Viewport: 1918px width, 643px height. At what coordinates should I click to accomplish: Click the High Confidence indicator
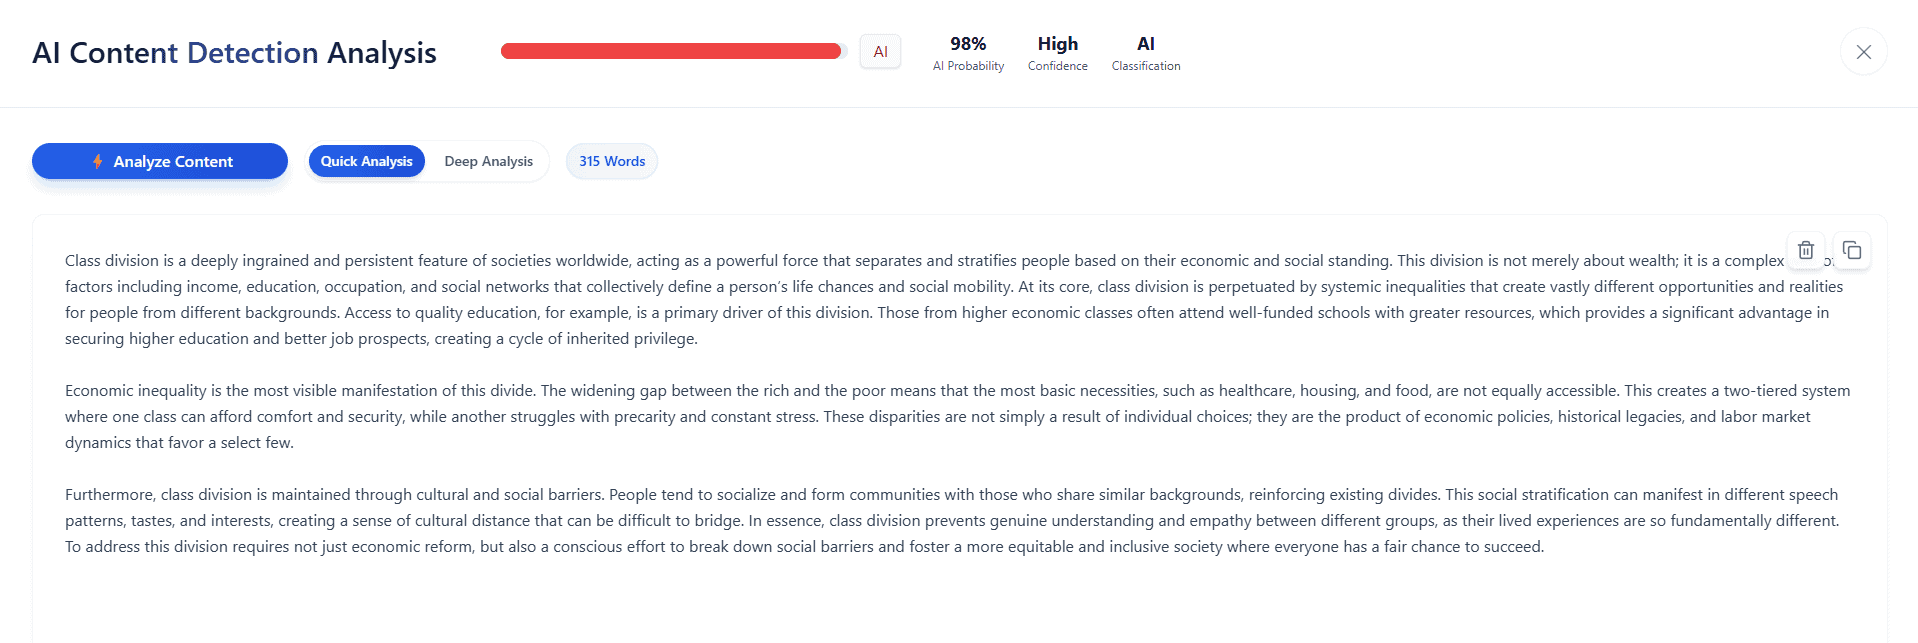(1057, 54)
